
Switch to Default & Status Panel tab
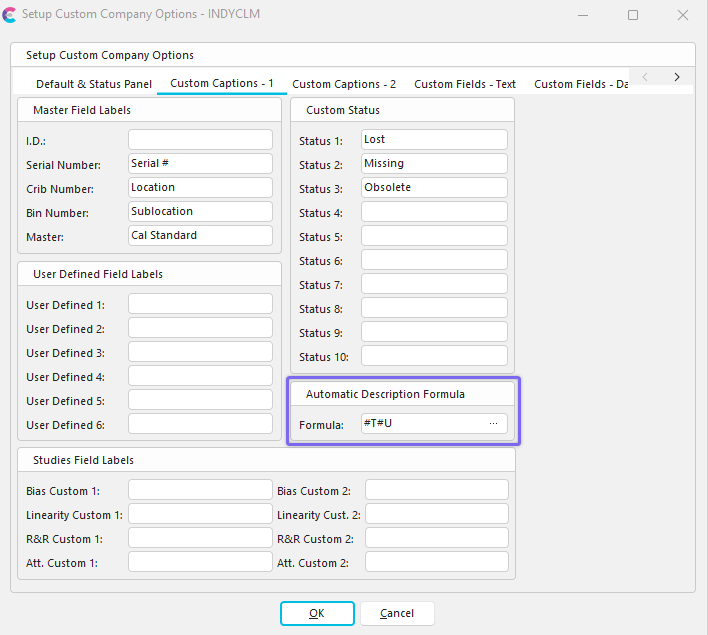[94, 84]
